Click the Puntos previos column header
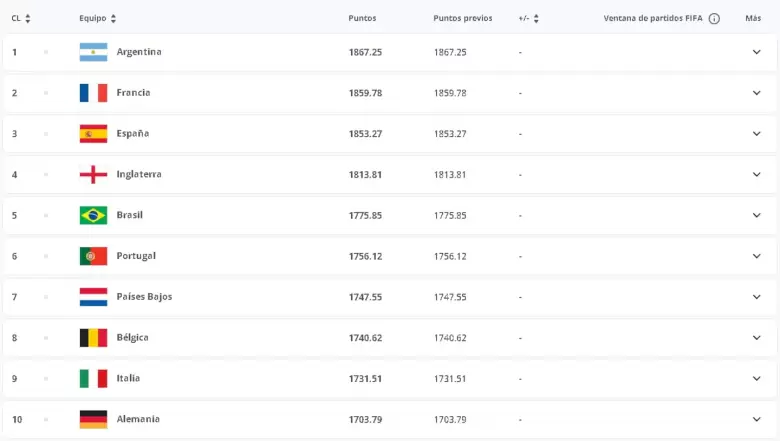 463,18
